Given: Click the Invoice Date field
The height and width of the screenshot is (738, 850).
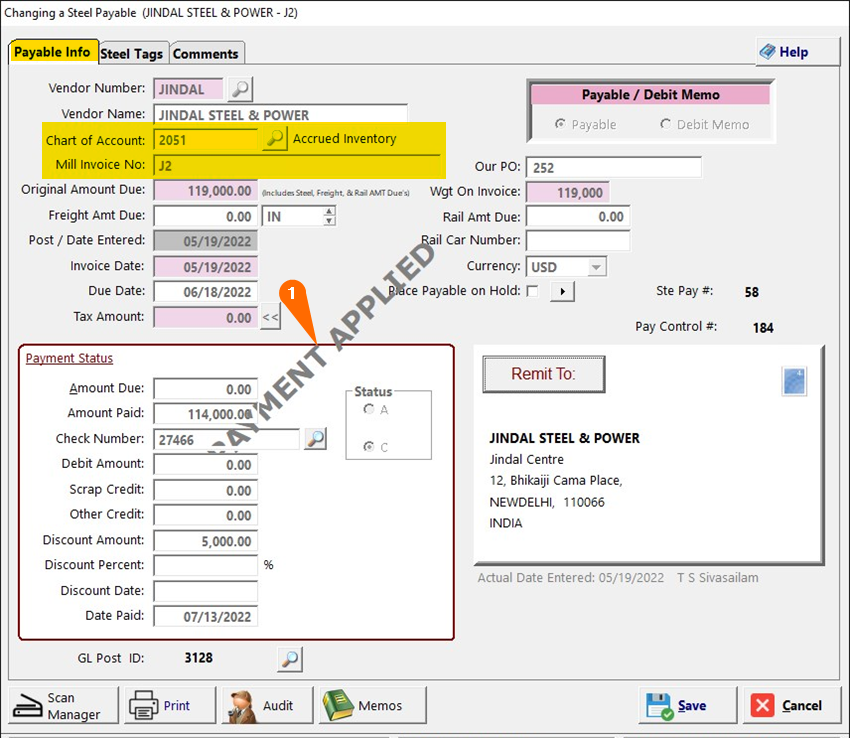Looking at the screenshot, I should 206,267.
